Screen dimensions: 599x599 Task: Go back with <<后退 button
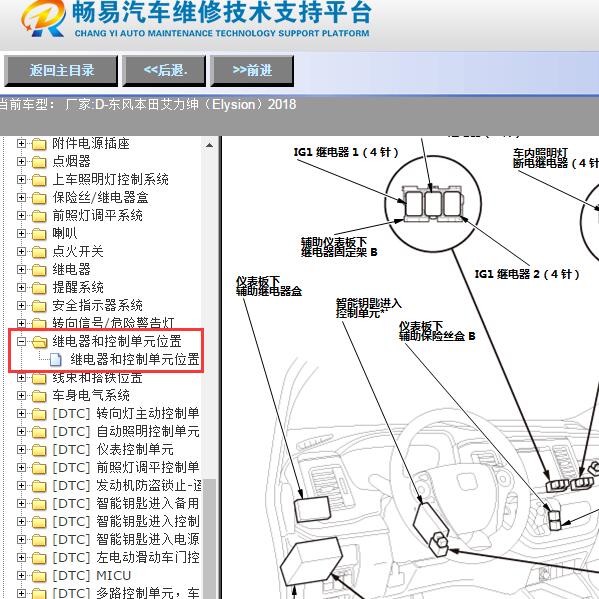click(x=164, y=71)
